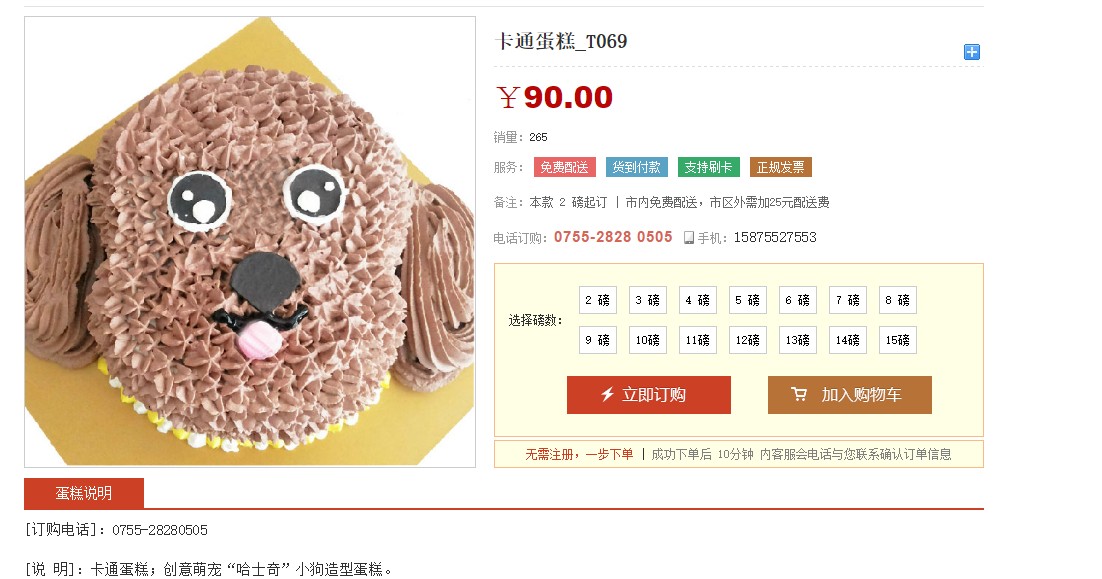Click the 免费配送 service tag

coord(564,167)
